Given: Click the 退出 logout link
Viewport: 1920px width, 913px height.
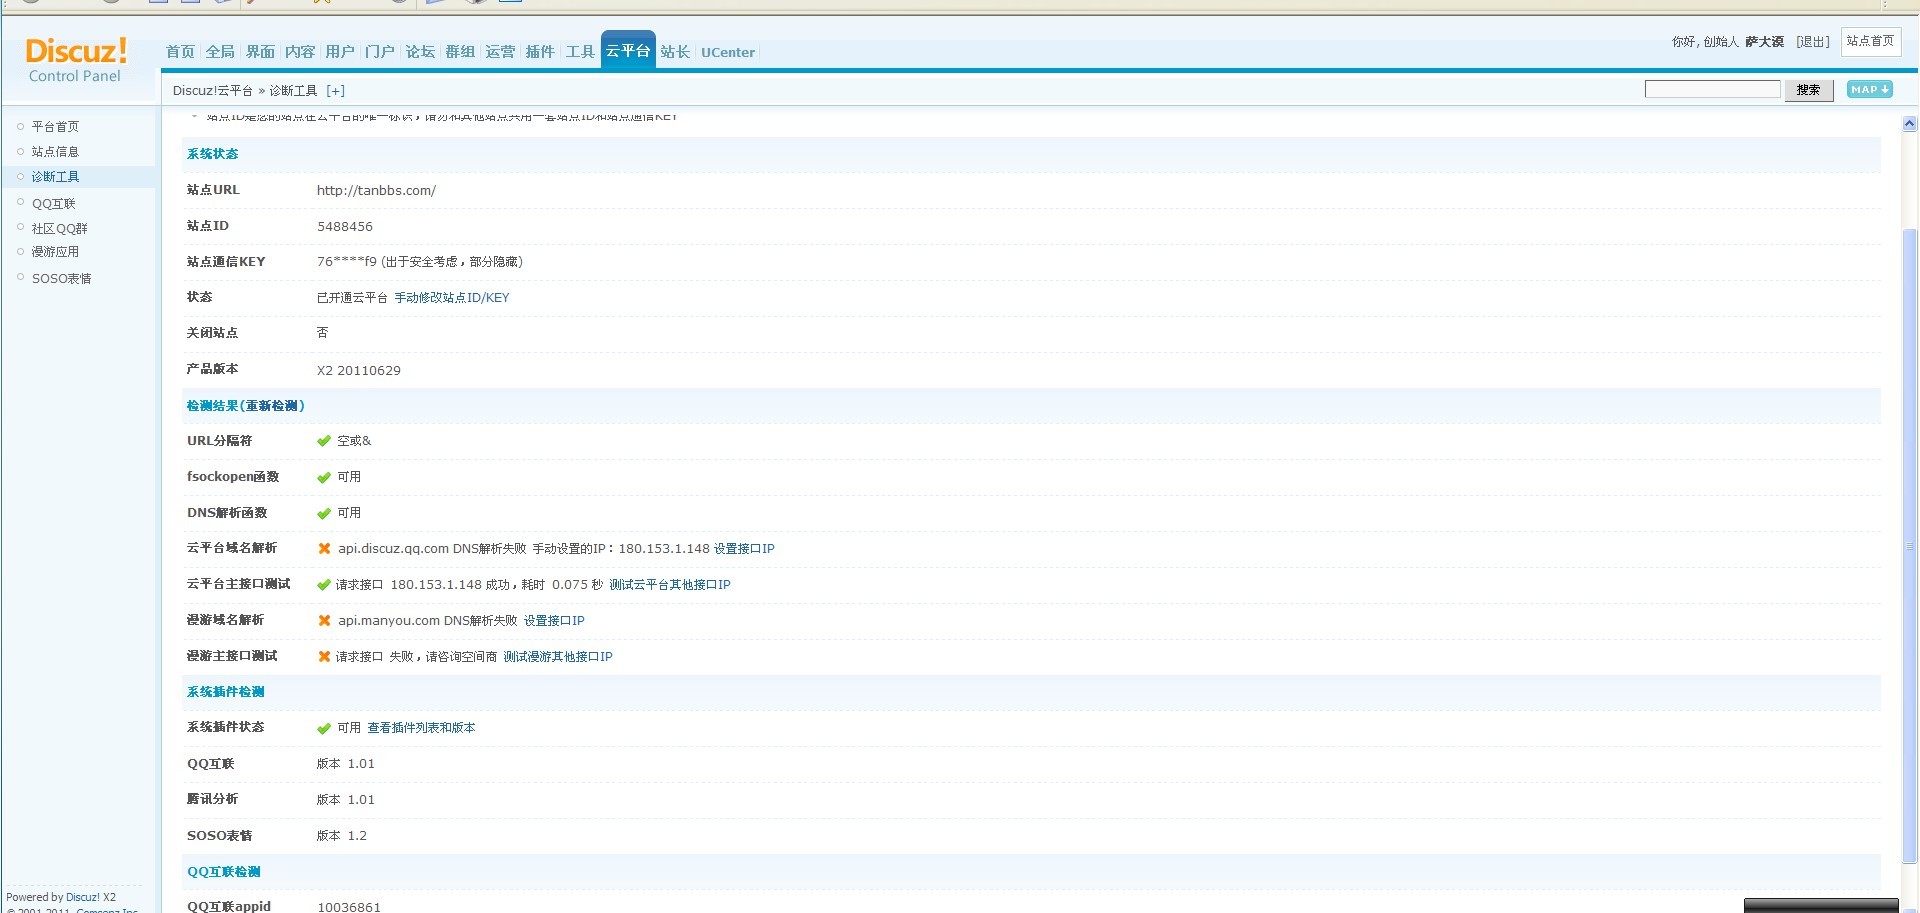Looking at the screenshot, I should pos(1812,42).
